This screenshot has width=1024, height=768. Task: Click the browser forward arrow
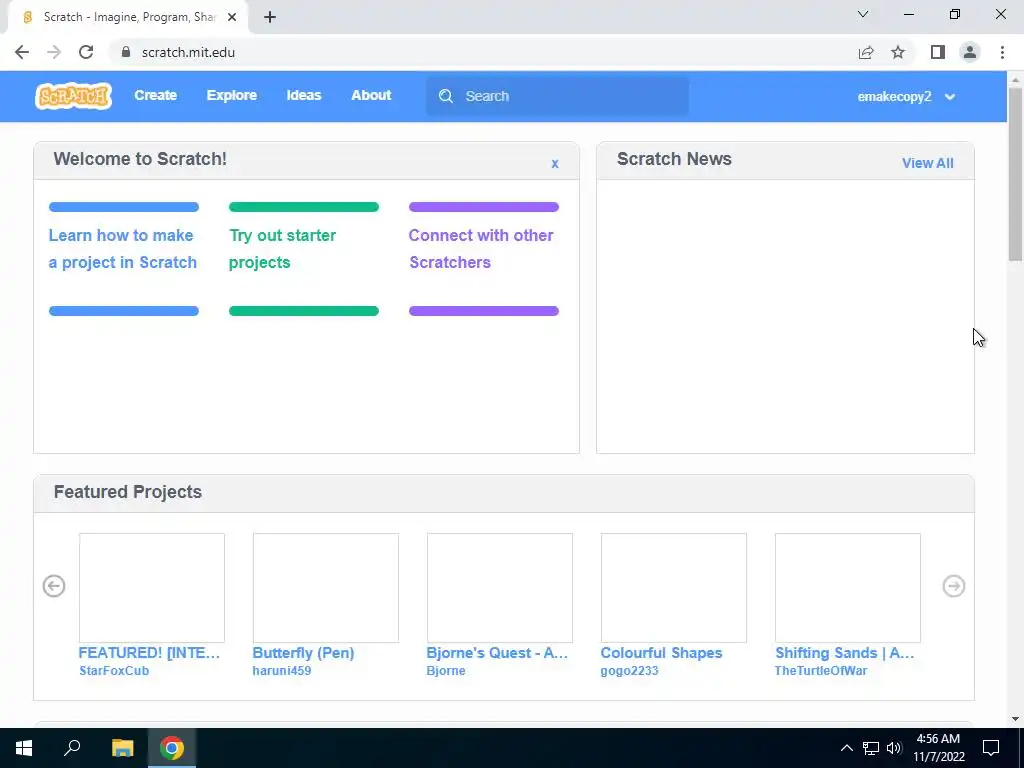pyautogui.click(x=54, y=52)
